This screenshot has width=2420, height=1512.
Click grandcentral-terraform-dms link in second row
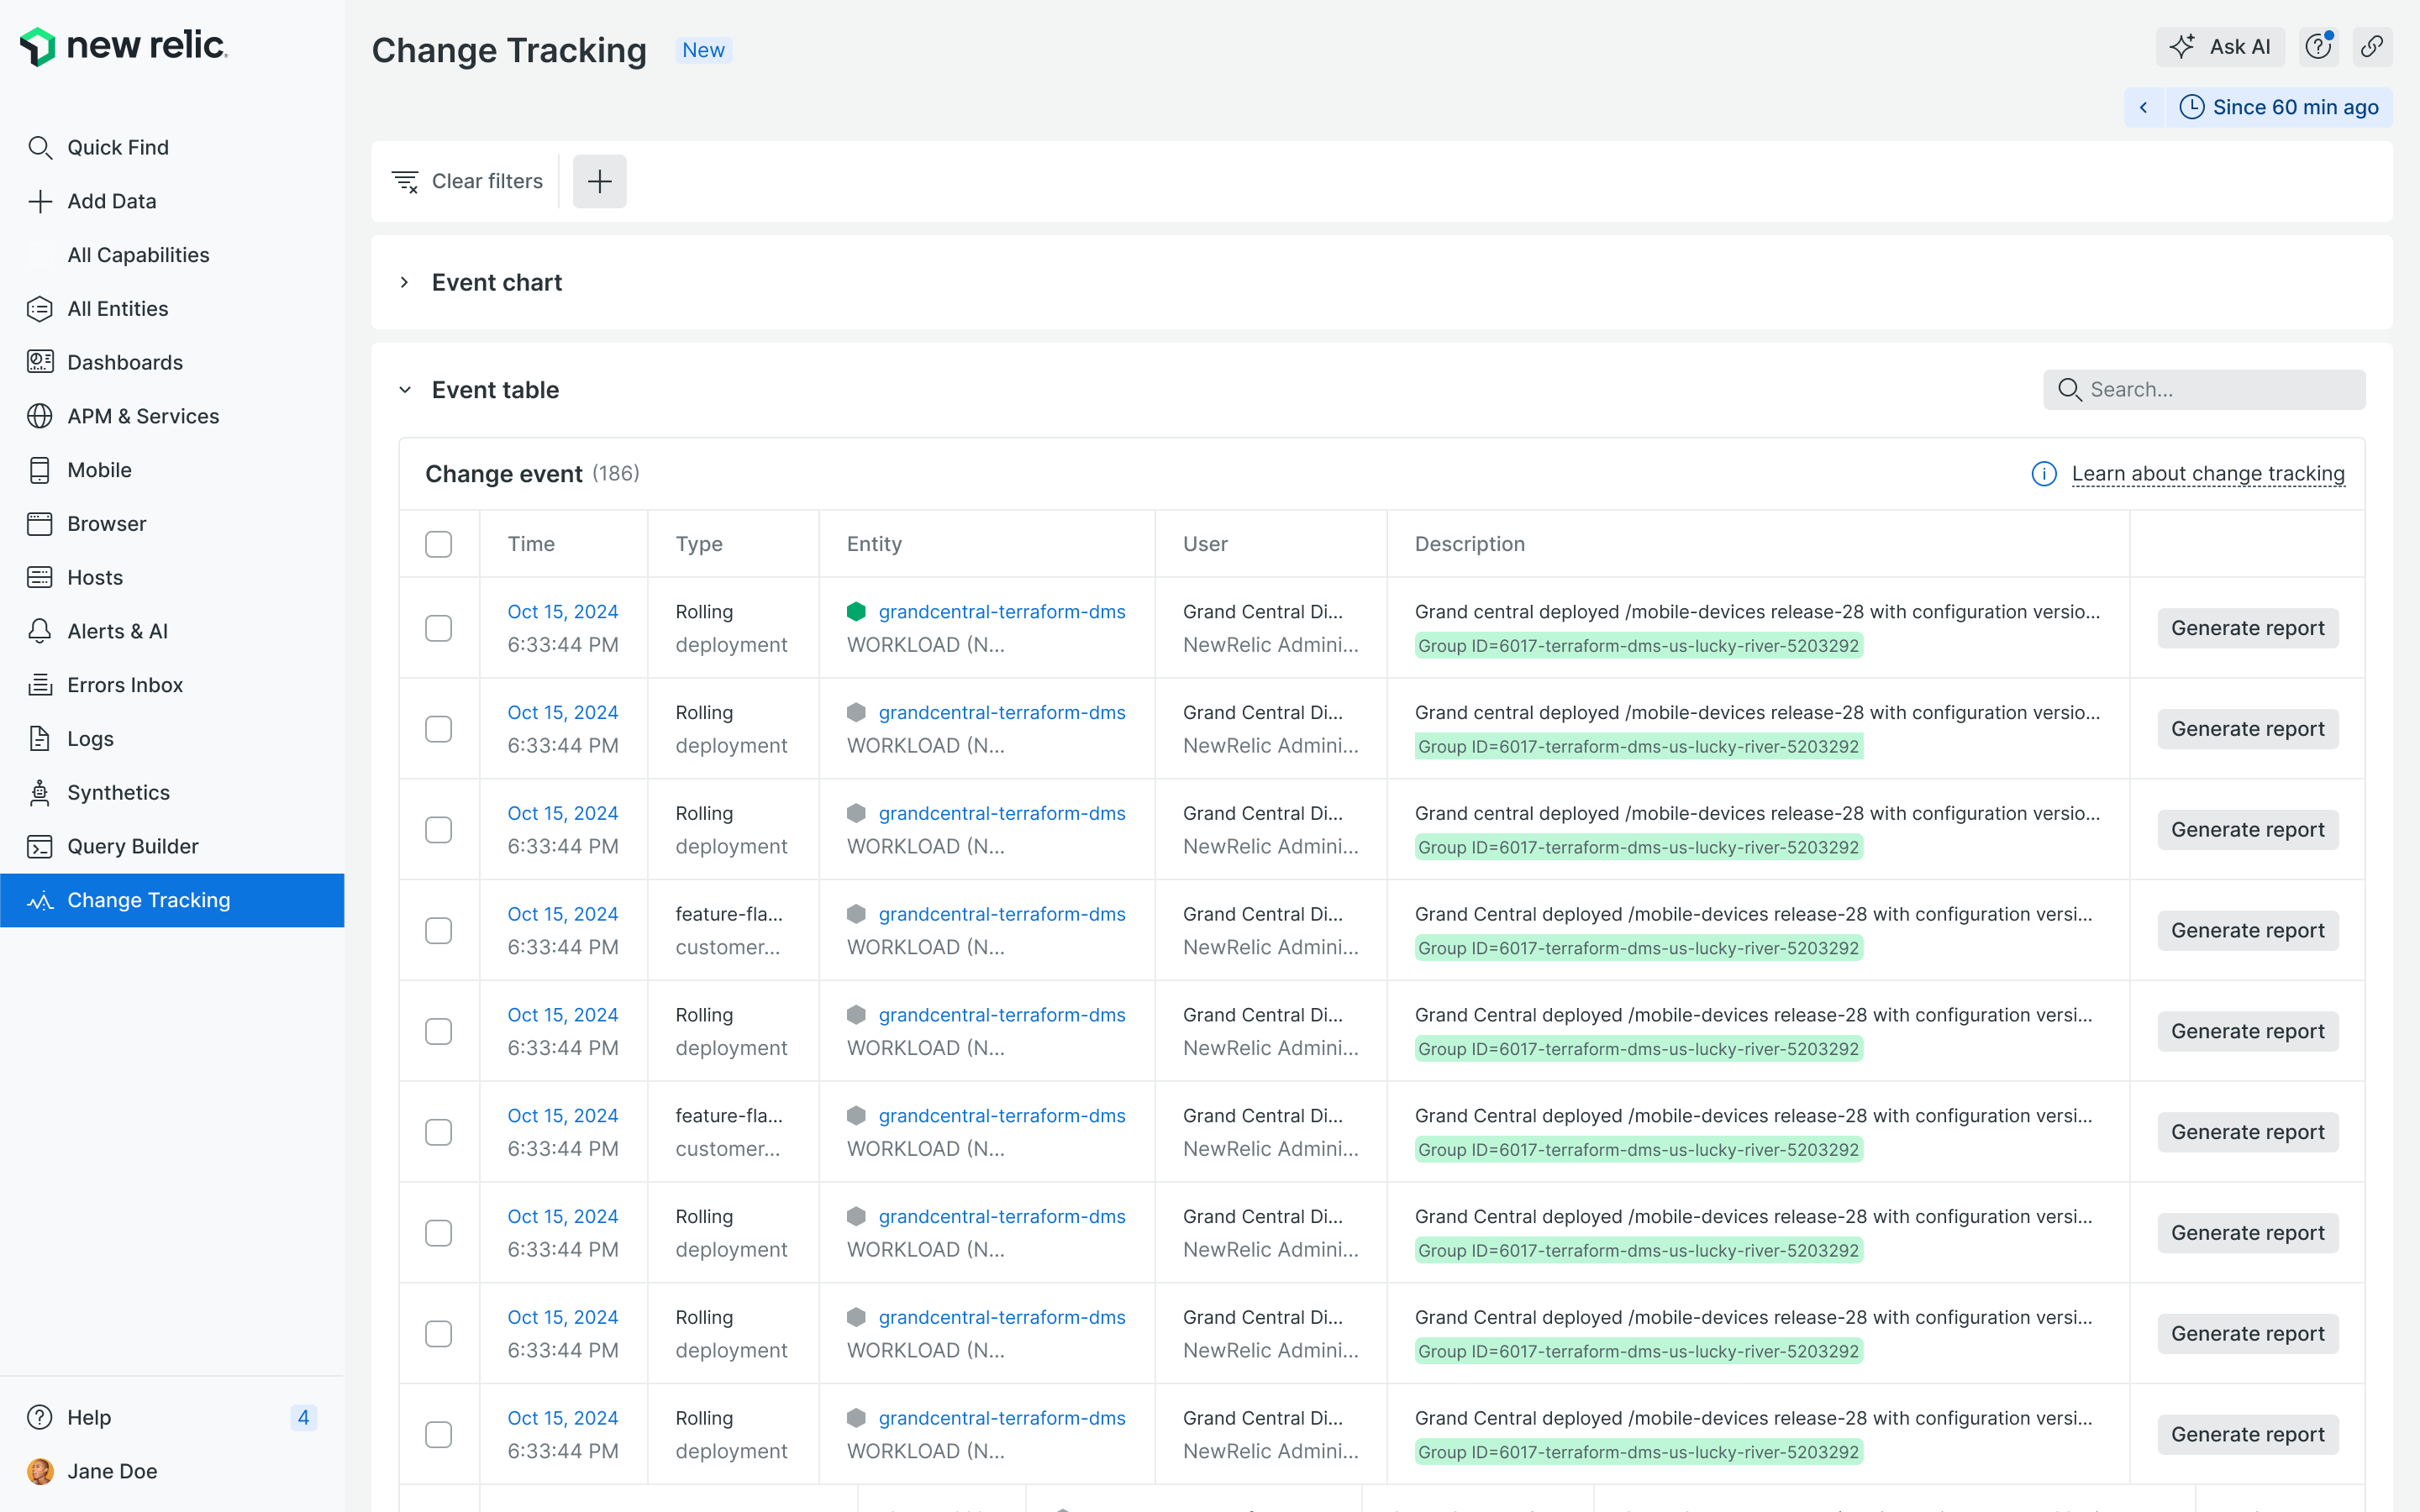(1001, 713)
